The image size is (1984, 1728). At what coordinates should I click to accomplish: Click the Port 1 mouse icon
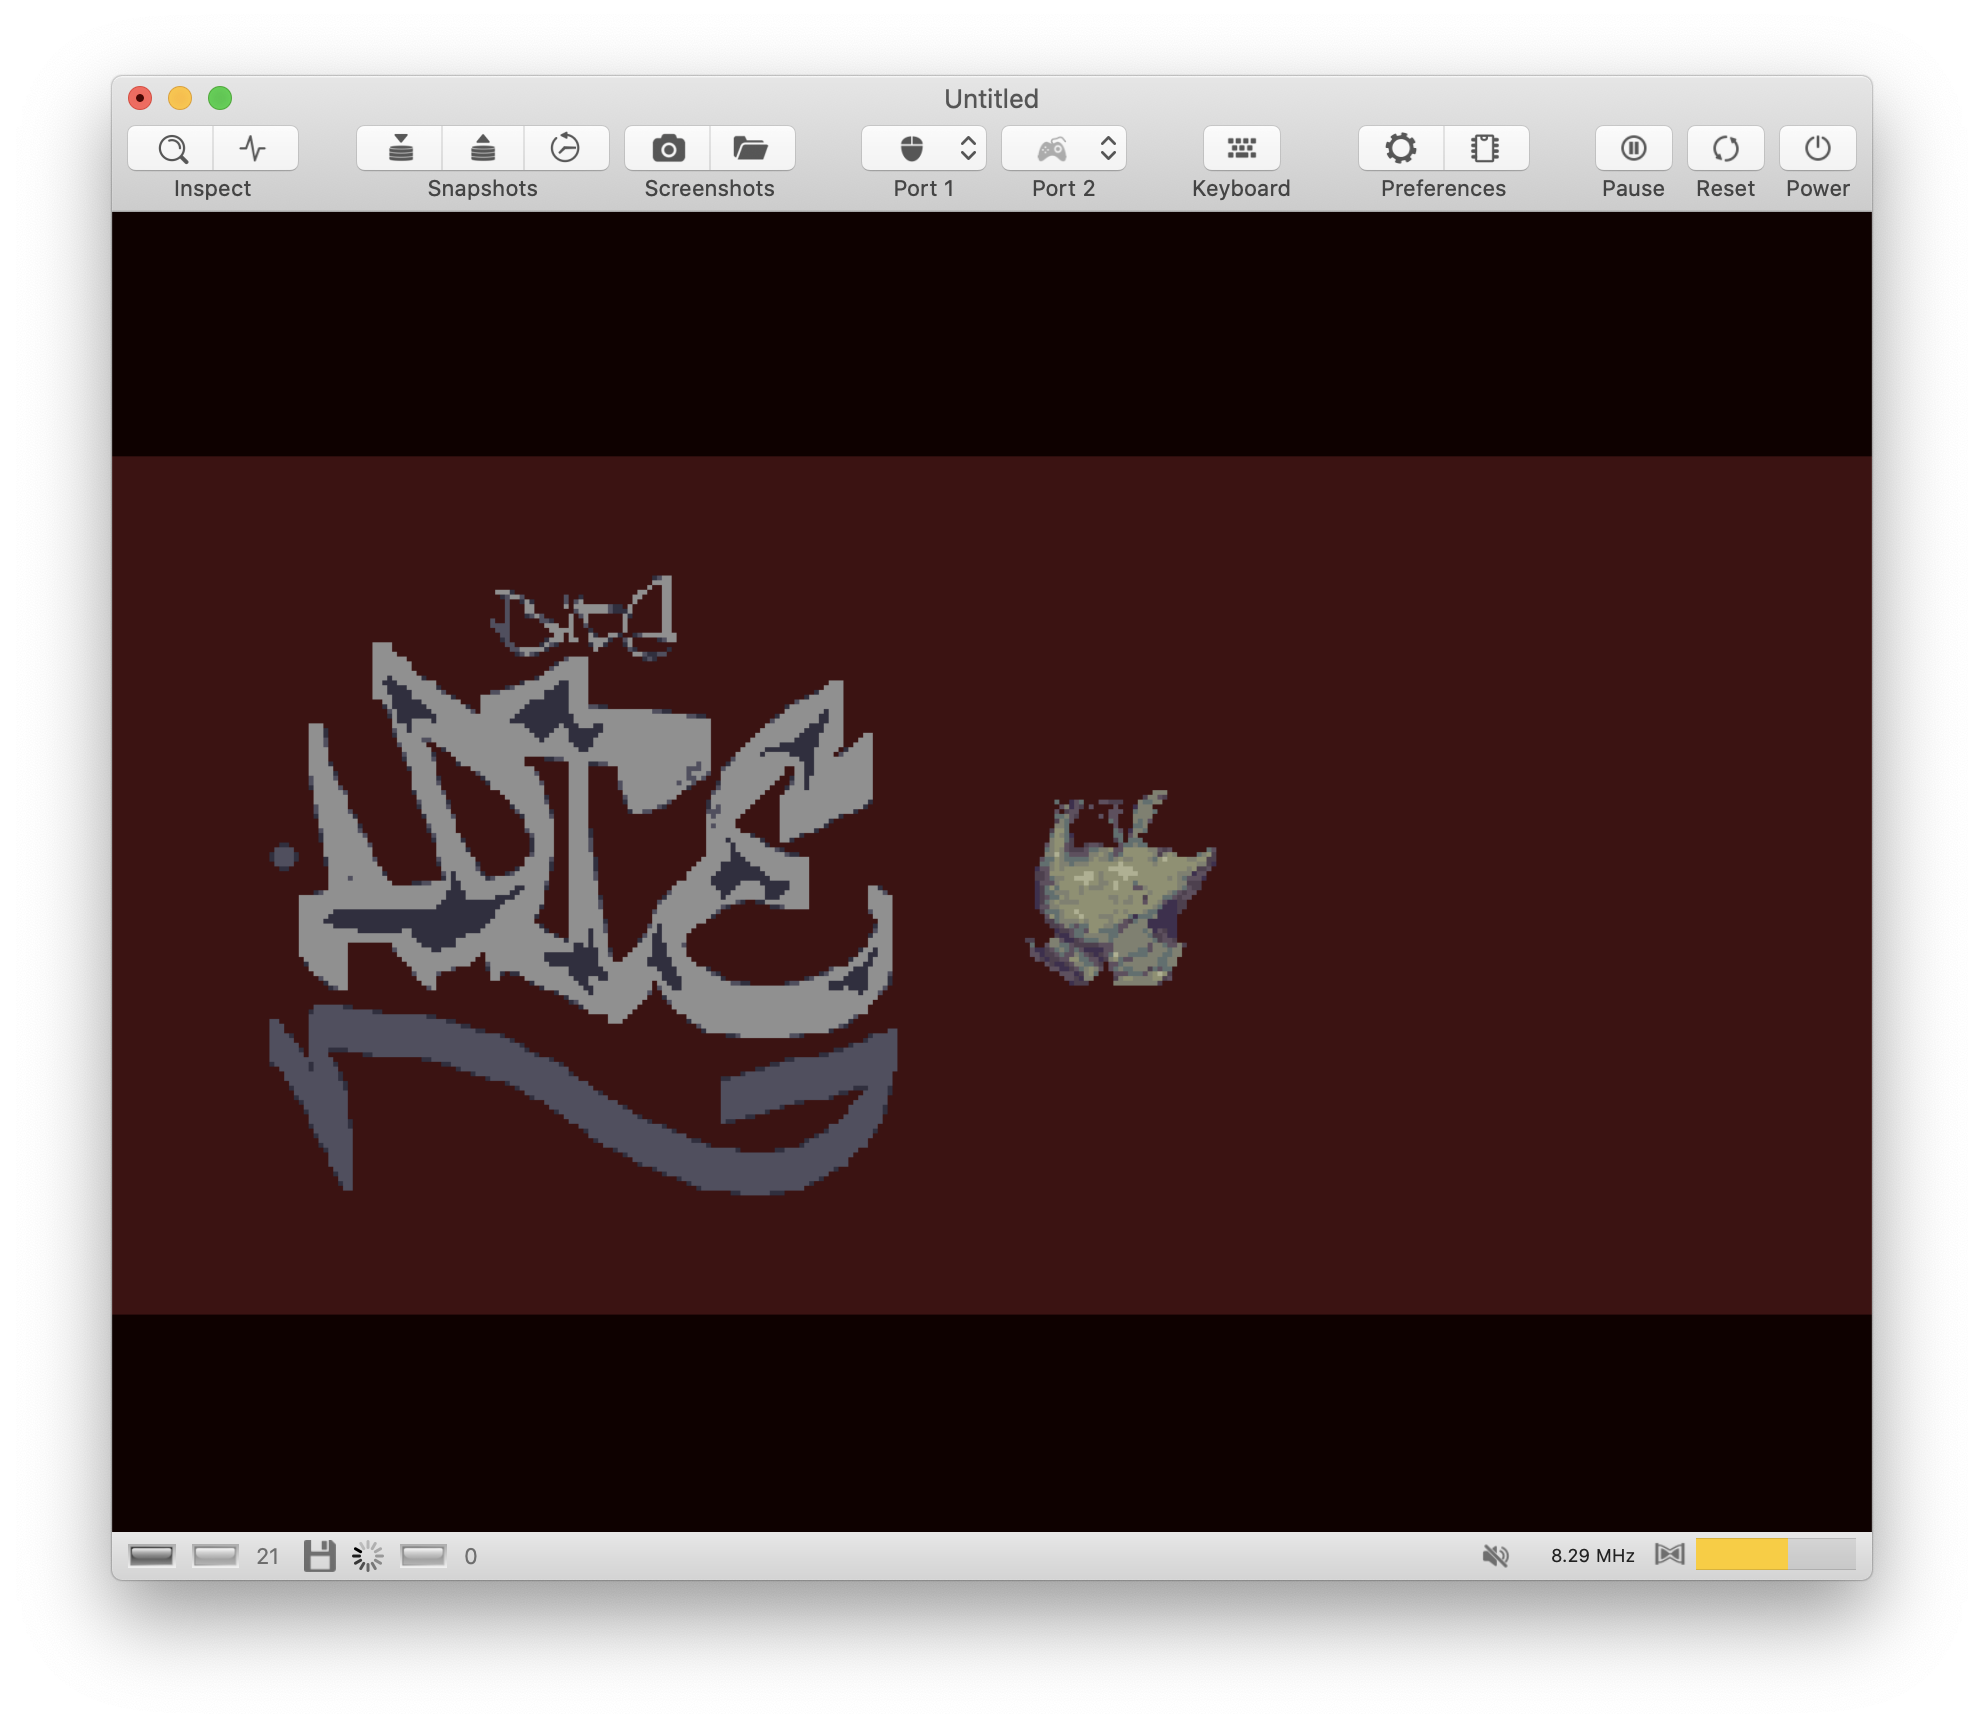(911, 148)
